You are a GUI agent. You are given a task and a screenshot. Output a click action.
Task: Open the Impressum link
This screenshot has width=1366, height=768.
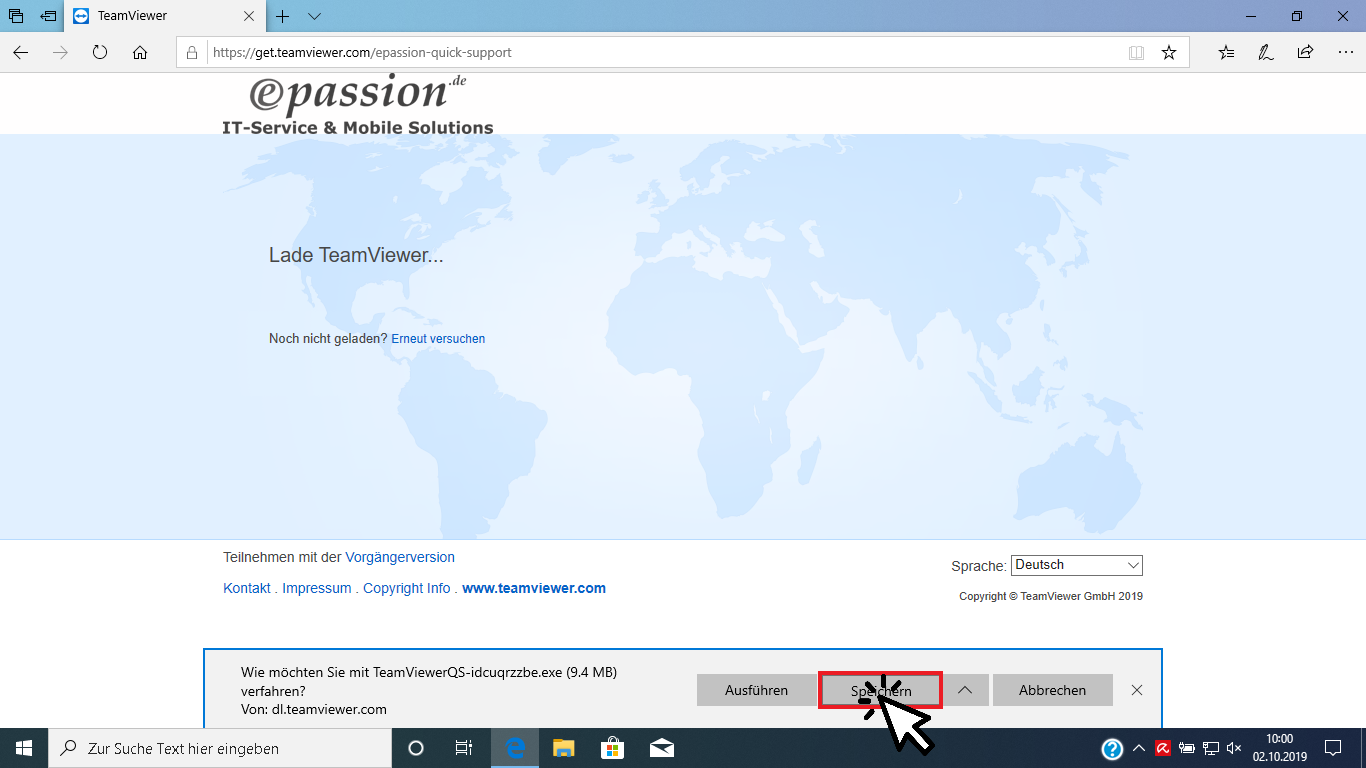tap(317, 588)
